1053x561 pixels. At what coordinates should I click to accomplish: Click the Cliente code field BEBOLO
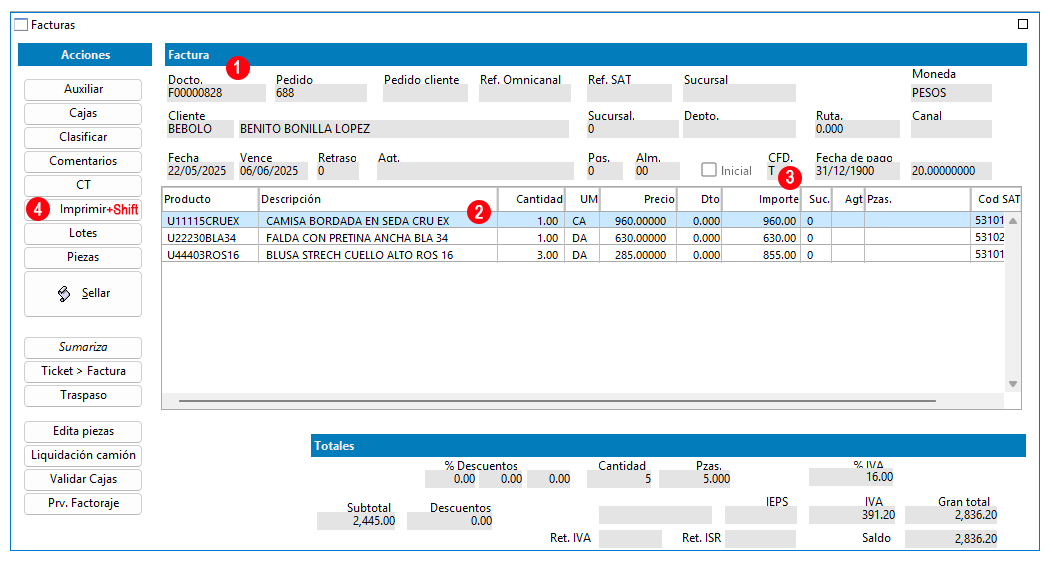click(x=200, y=129)
